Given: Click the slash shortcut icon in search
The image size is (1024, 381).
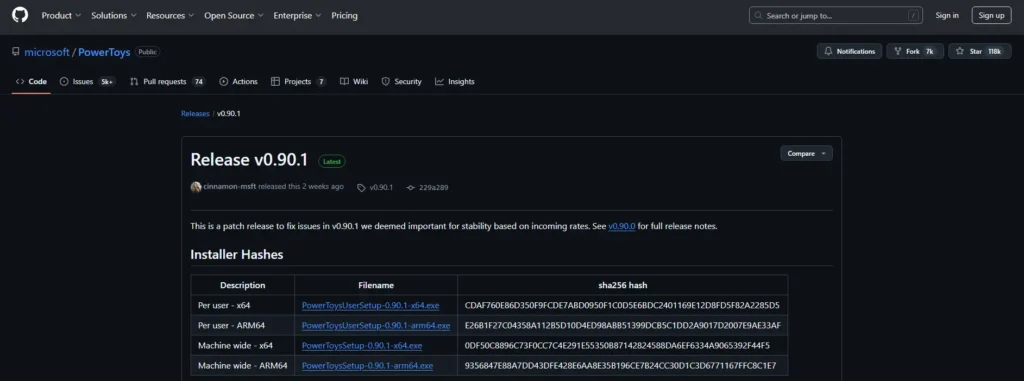Looking at the screenshot, I should click(913, 16).
